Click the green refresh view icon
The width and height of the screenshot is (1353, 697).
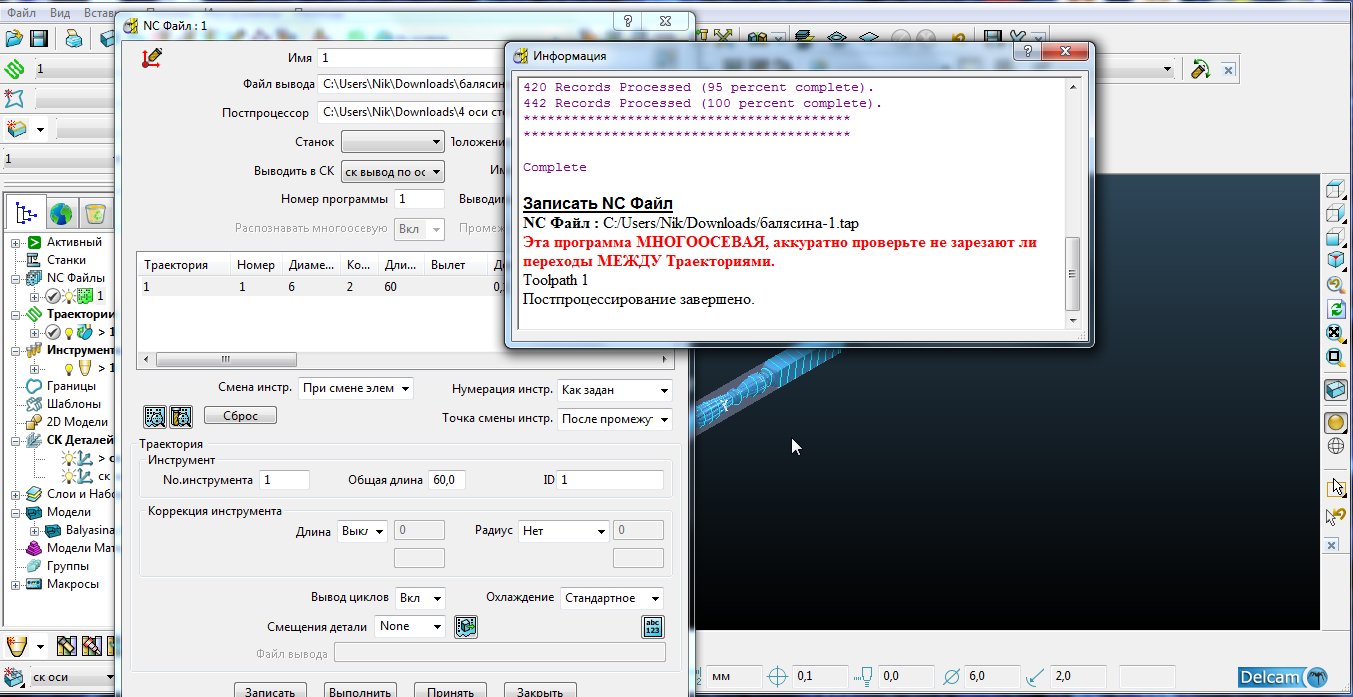tap(1335, 309)
